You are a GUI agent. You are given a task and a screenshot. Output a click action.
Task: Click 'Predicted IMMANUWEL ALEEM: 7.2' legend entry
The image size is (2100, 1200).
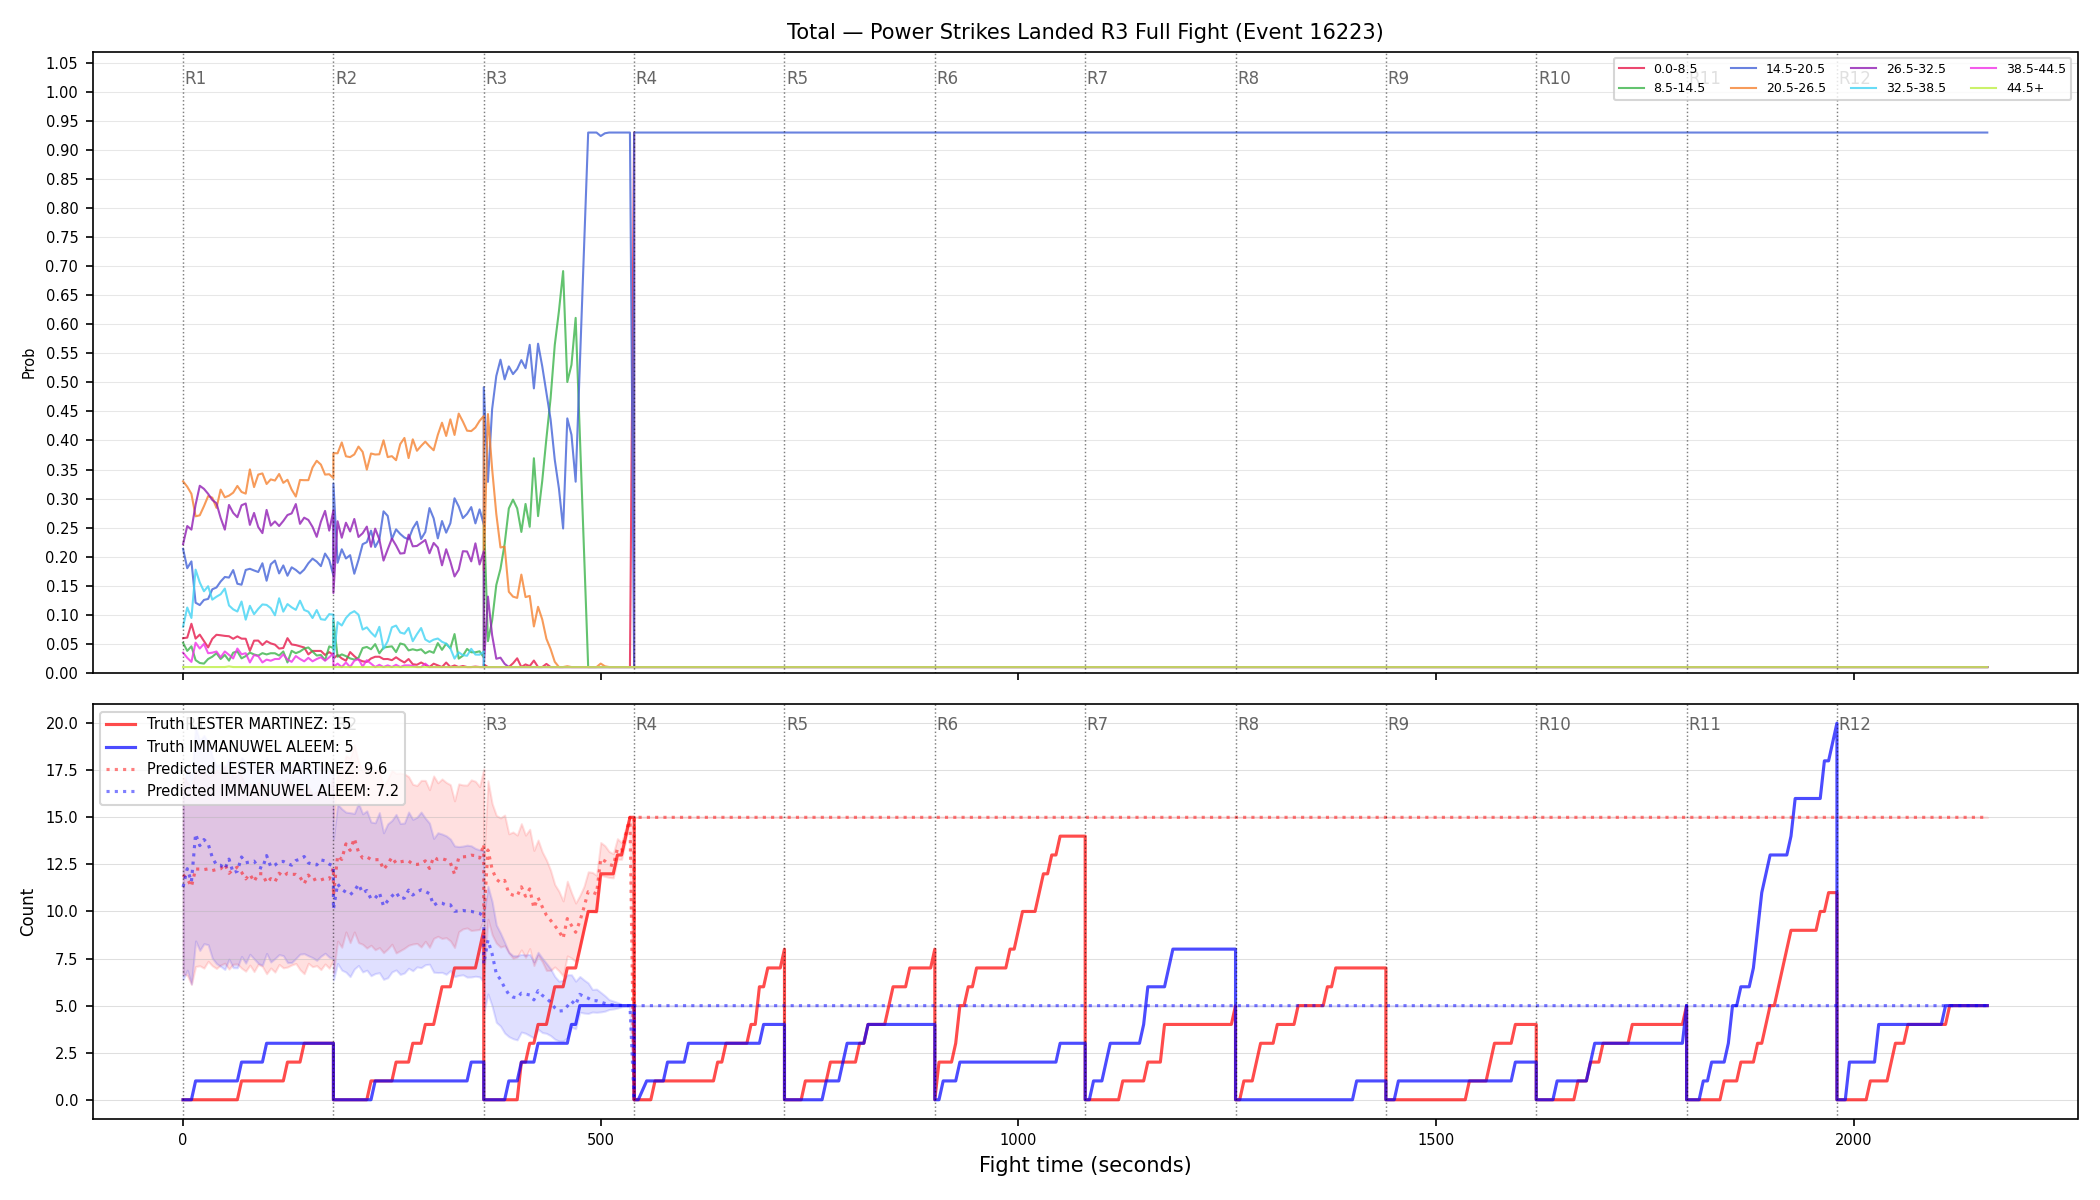(x=252, y=790)
